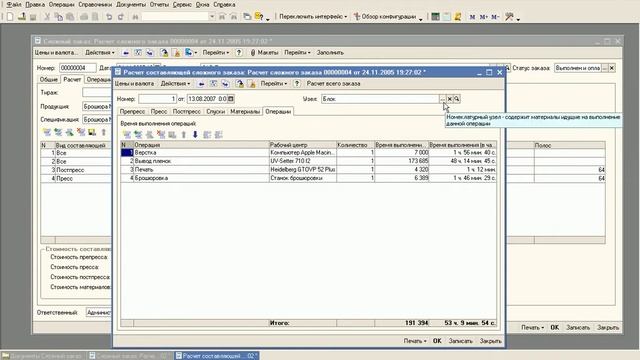Click the ellipsis select button of Узел field
Viewport: 640px width, 360px height.
coord(442,99)
